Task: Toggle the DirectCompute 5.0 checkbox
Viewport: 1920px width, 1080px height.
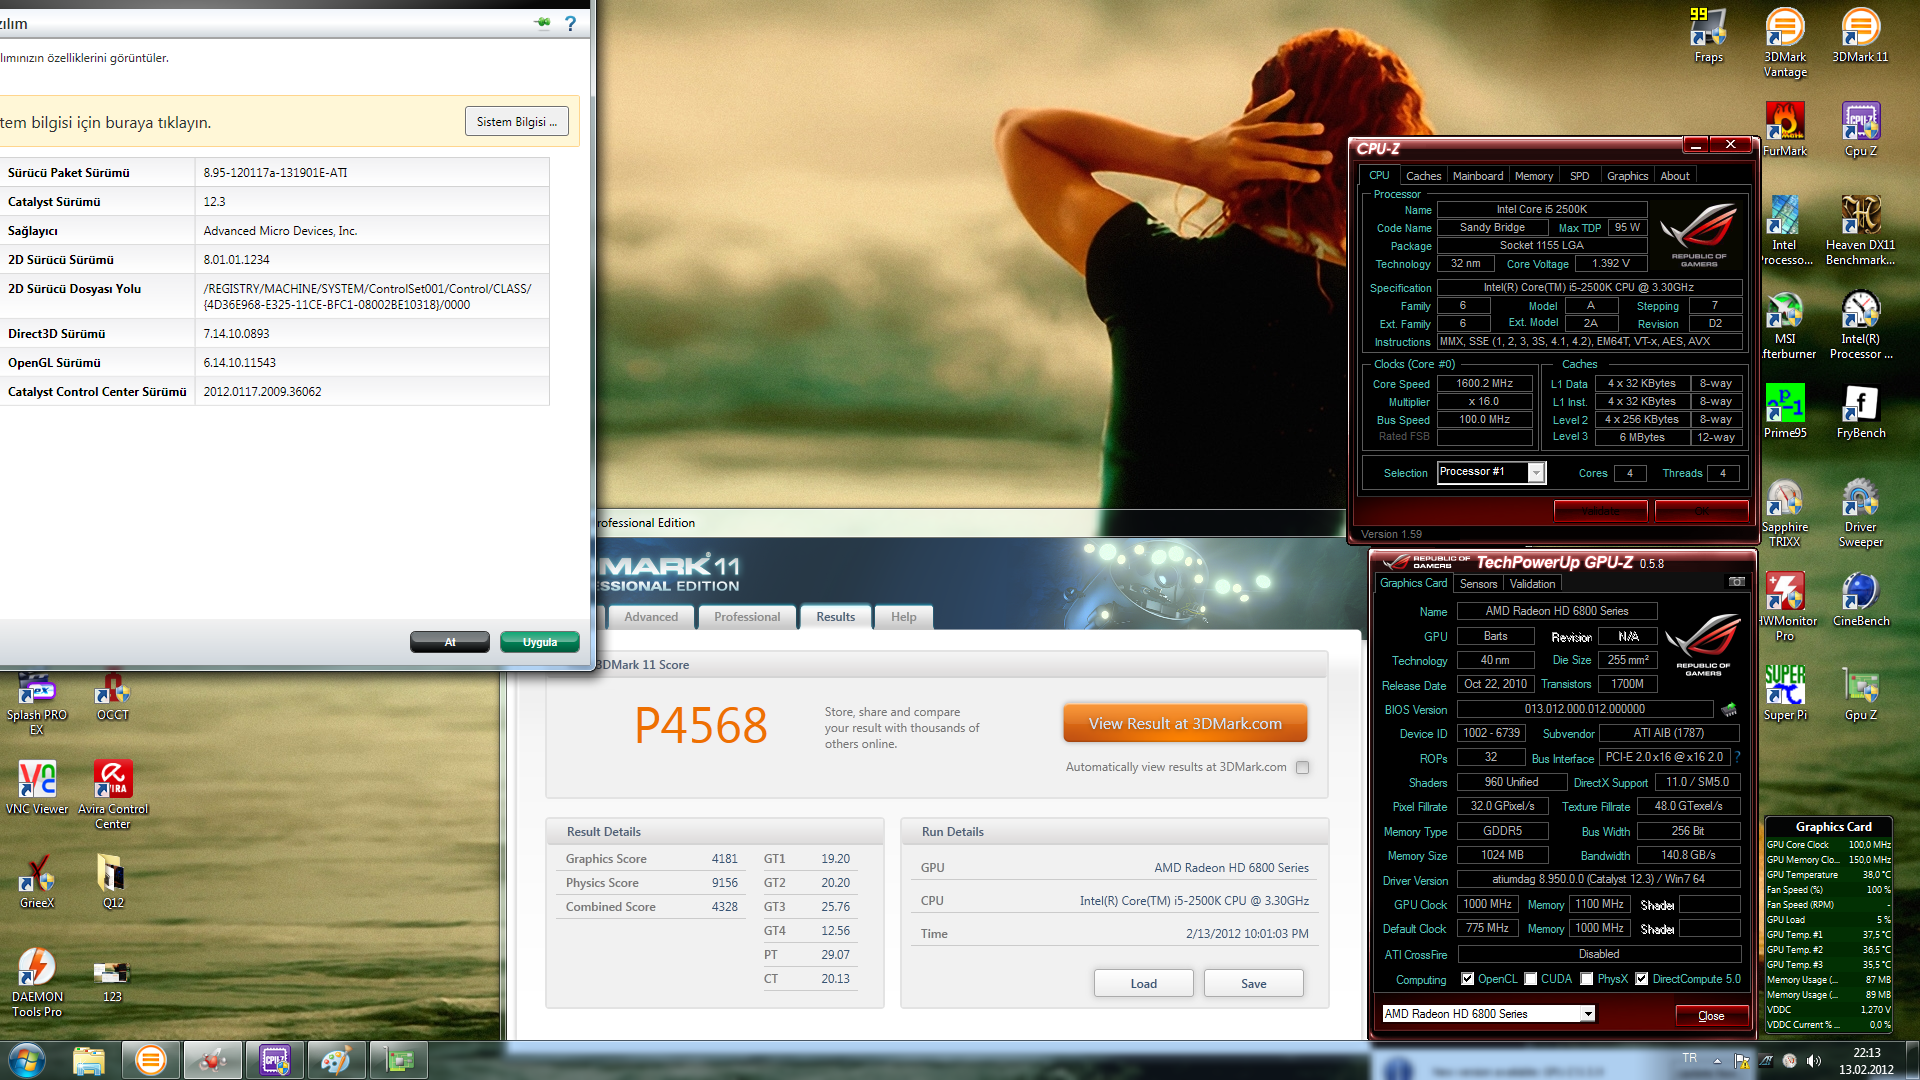Action: pos(1641,979)
